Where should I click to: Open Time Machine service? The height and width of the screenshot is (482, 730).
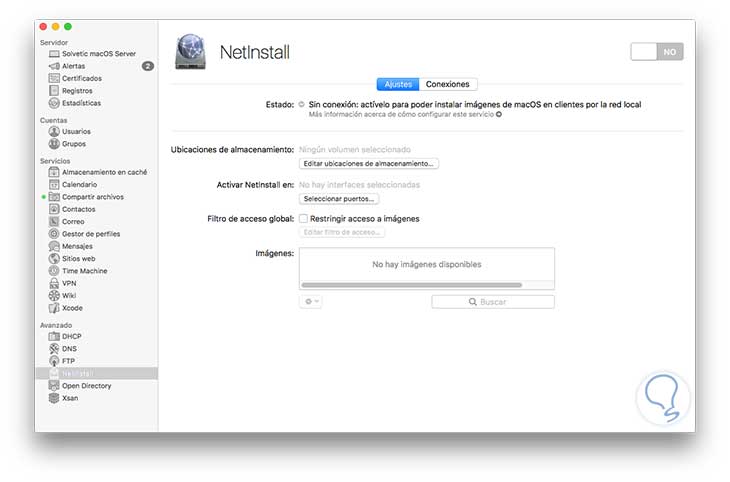point(78,271)
